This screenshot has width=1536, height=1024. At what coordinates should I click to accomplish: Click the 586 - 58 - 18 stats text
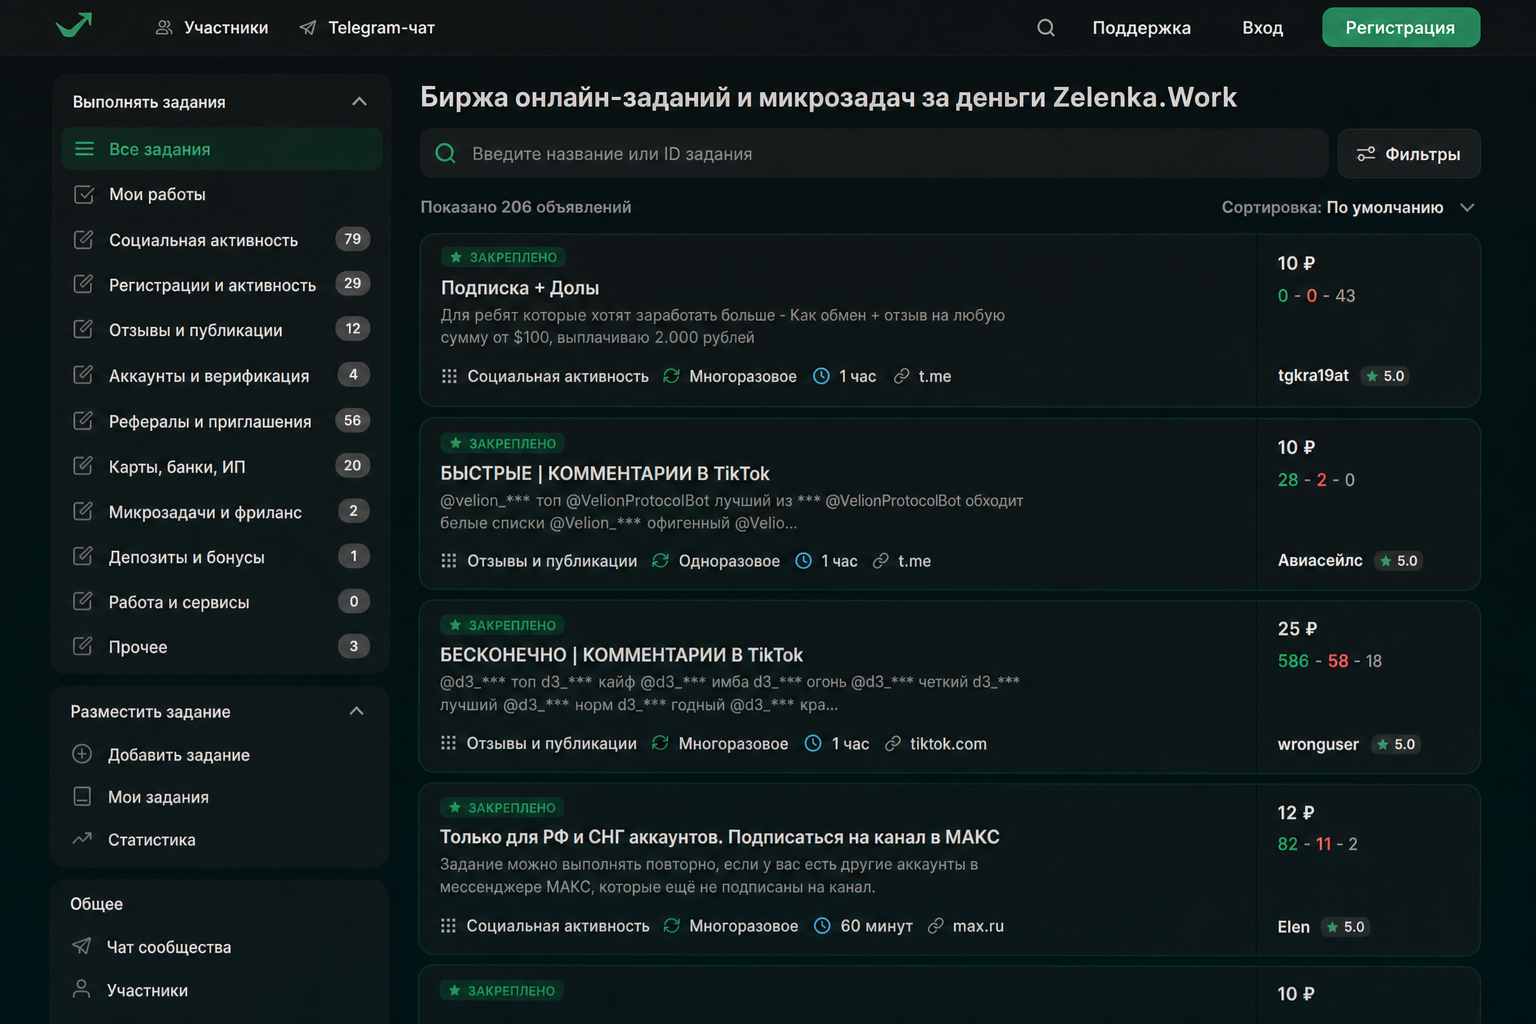point(1330,661)
